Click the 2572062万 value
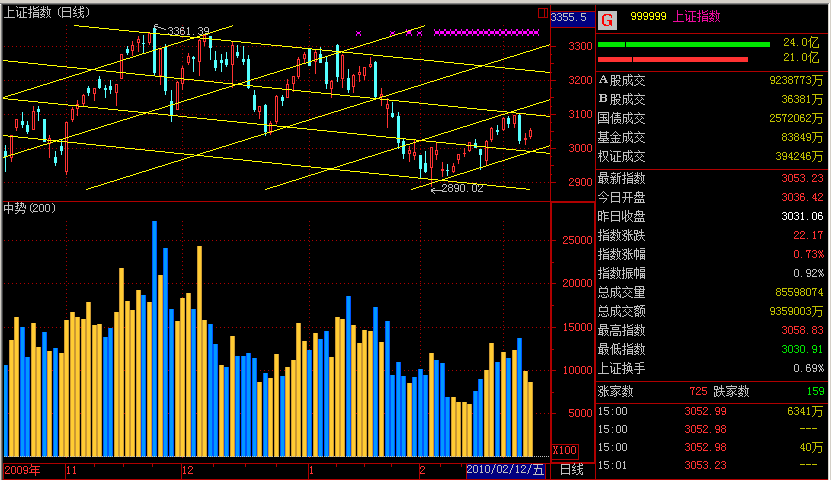831x480 pixels. click(x=796, y=118)
